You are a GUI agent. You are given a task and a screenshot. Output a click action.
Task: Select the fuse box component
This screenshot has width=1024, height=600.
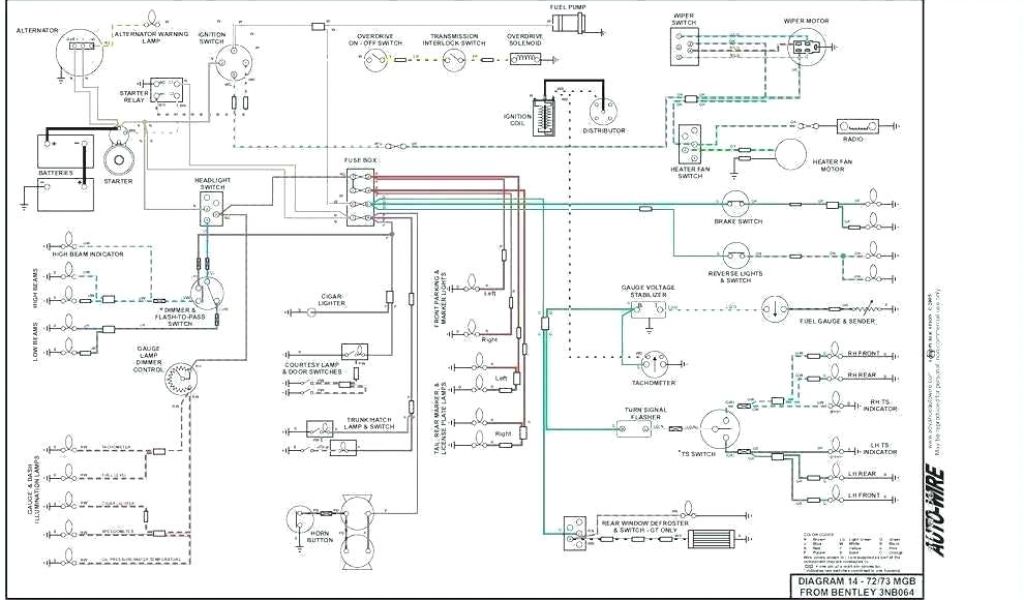click(361, 197)
